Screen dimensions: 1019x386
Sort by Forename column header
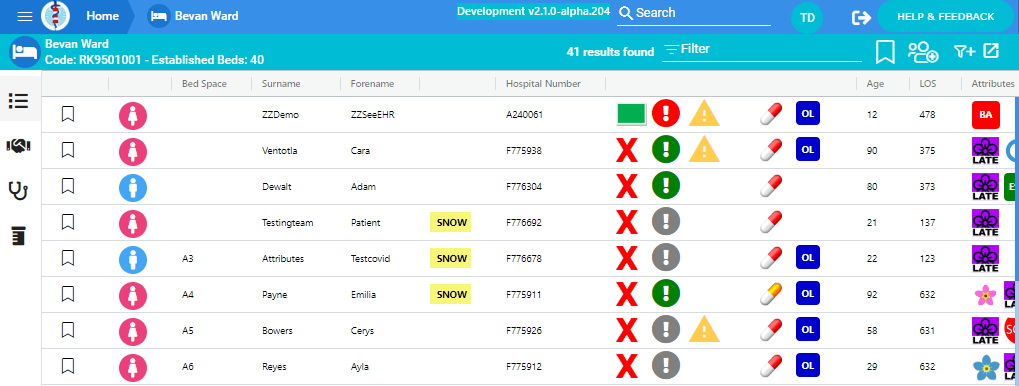click(x=372, y=84)
